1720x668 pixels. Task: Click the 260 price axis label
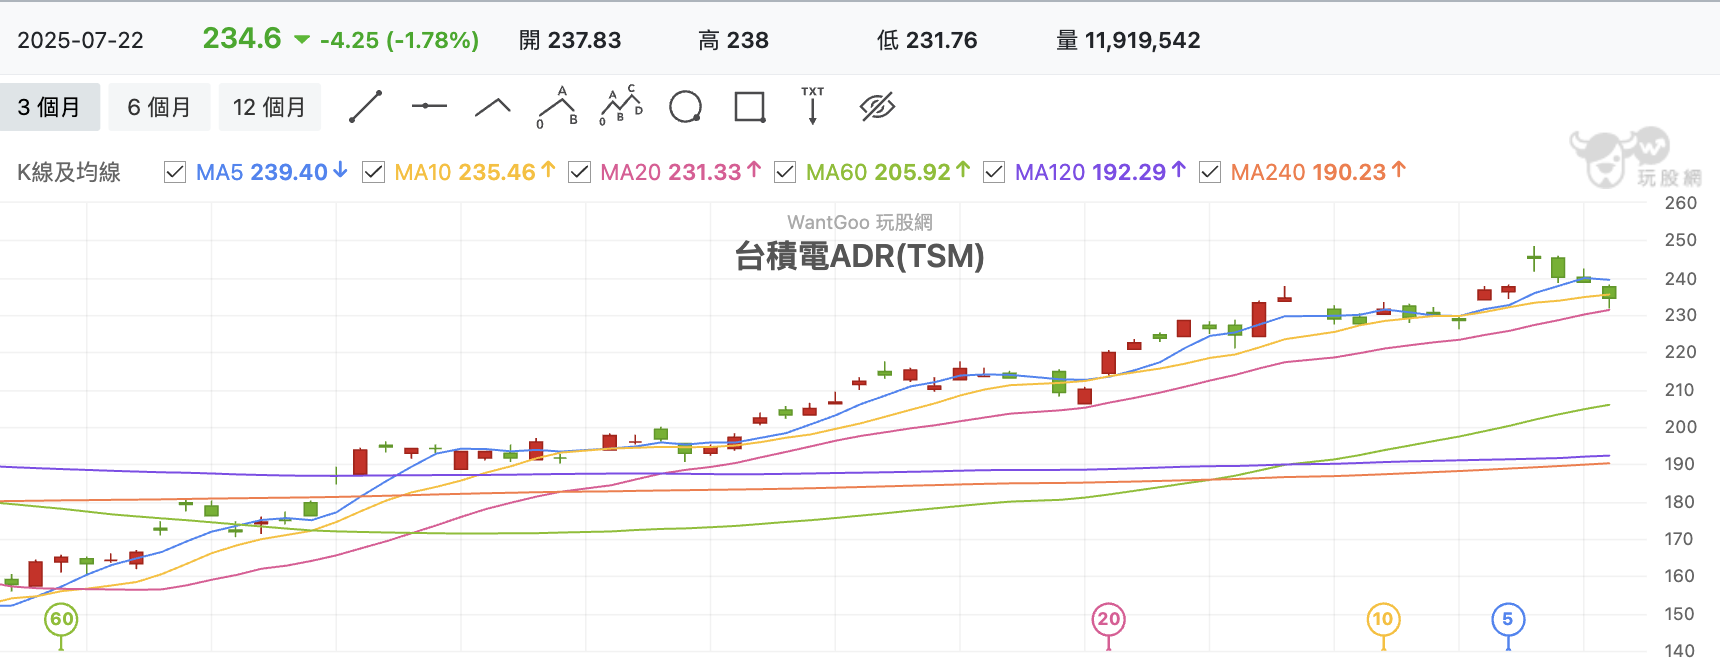tap(1680, 203)
